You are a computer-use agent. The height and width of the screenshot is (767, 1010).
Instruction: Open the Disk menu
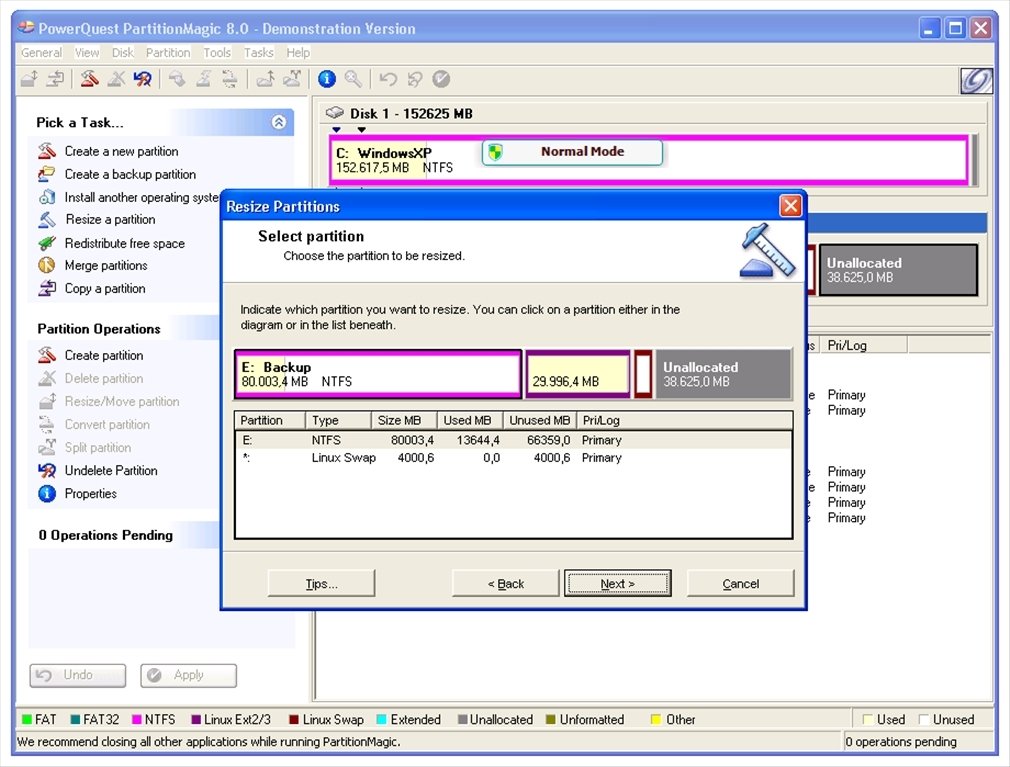pyautogui.click(x=122, y=53)
